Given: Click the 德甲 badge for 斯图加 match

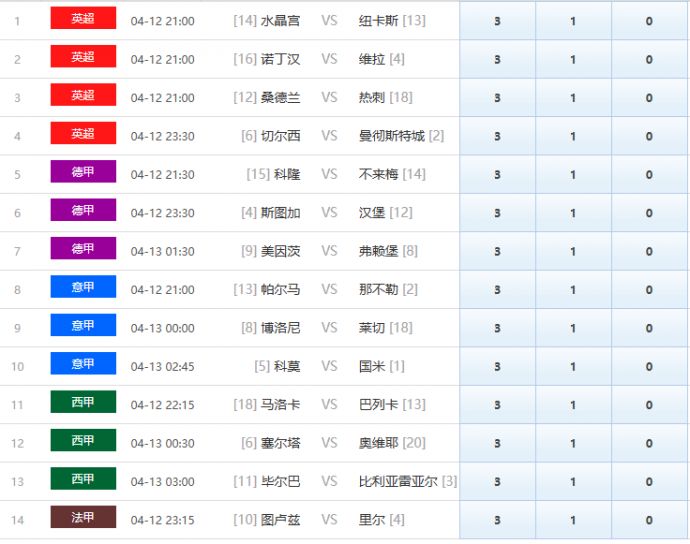Looking at the screenshot, I should (83, 210).
